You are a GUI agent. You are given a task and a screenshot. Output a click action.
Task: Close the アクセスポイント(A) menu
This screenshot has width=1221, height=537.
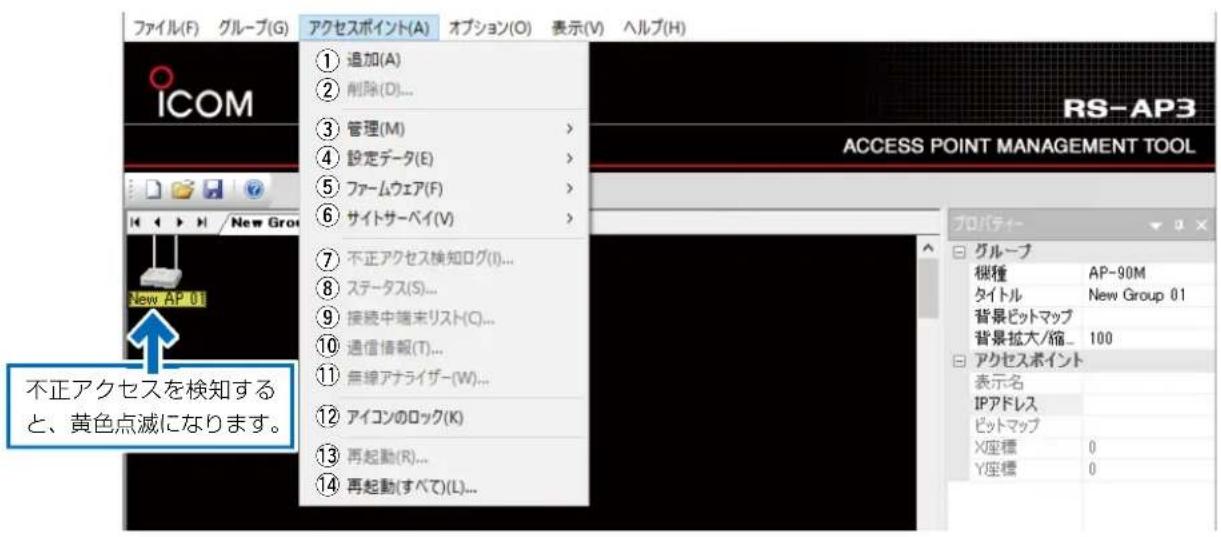[369, 28]
